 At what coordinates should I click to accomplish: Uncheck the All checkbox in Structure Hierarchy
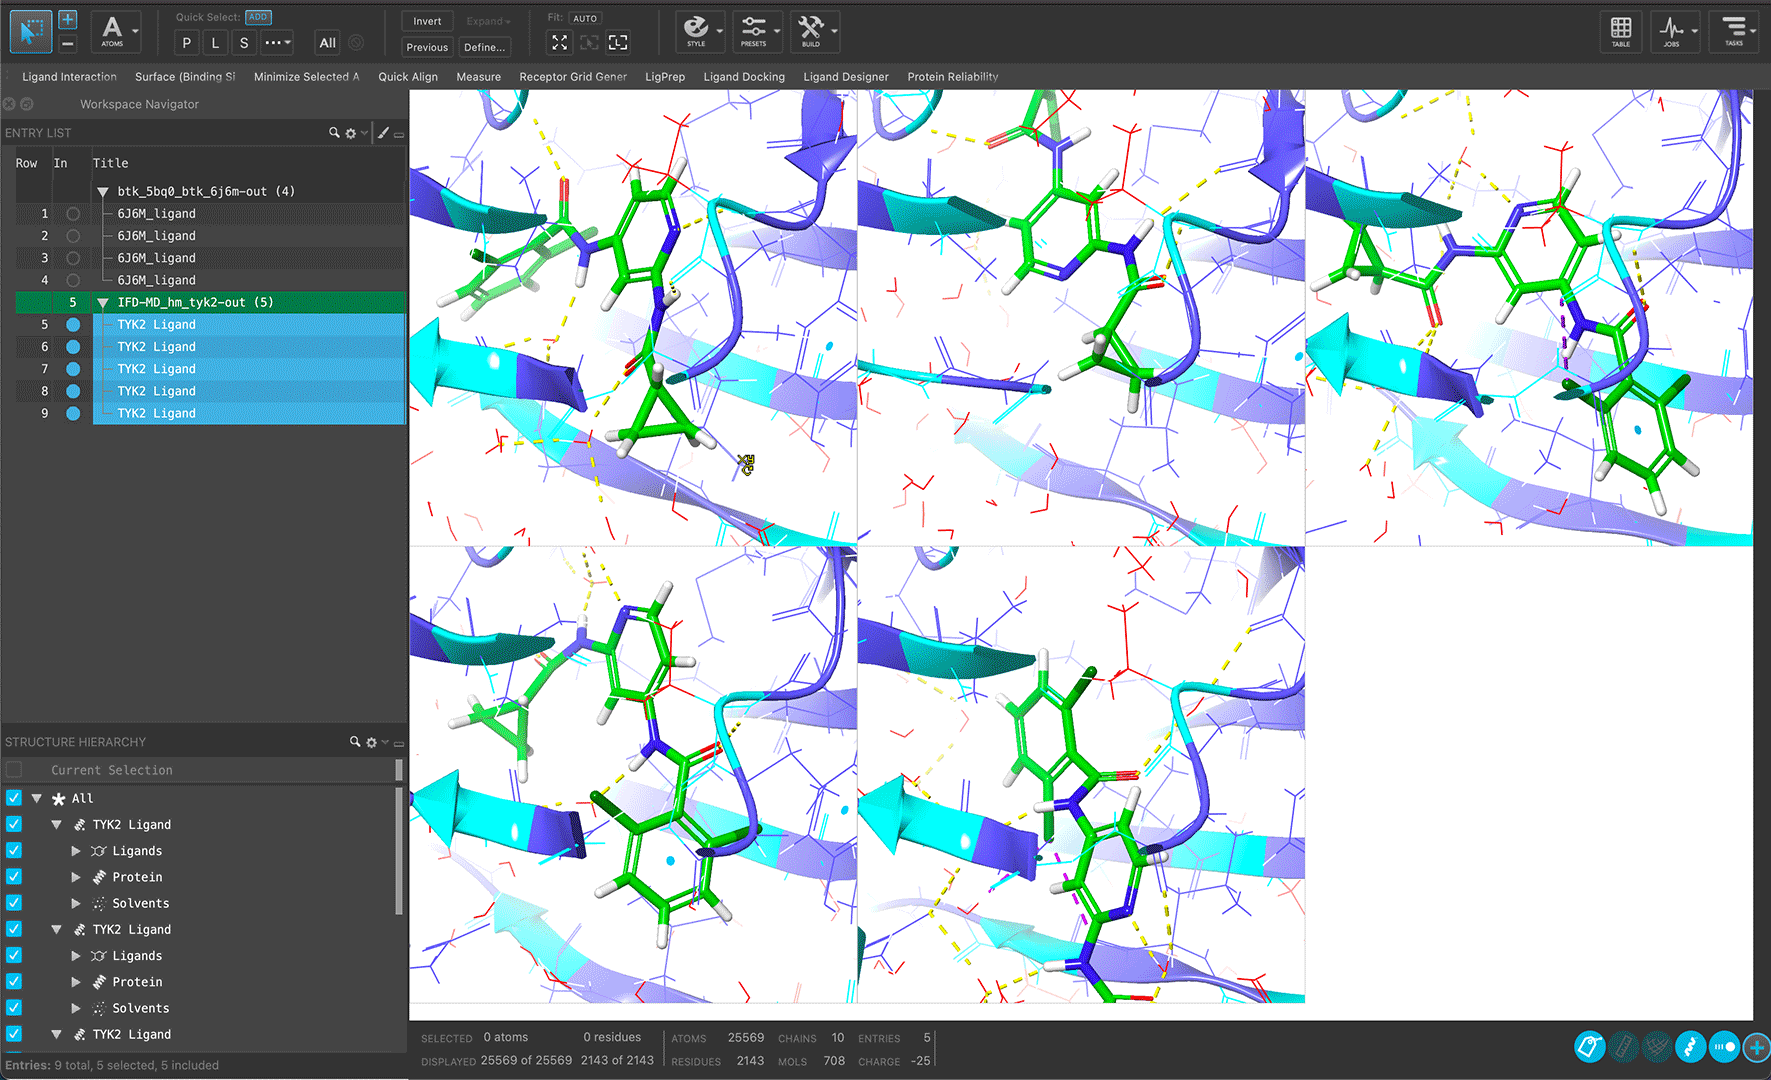14,798
